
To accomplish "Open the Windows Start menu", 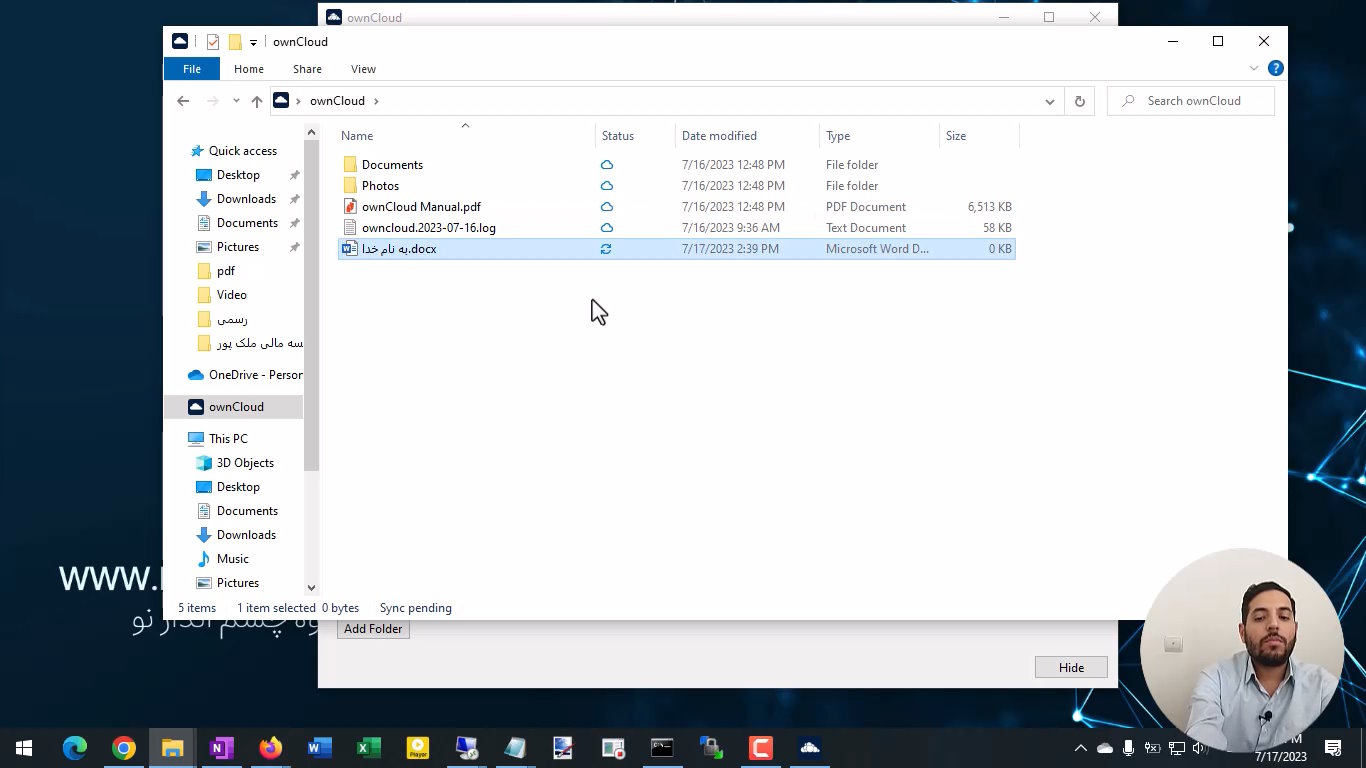I will click(x=24, y=748).
